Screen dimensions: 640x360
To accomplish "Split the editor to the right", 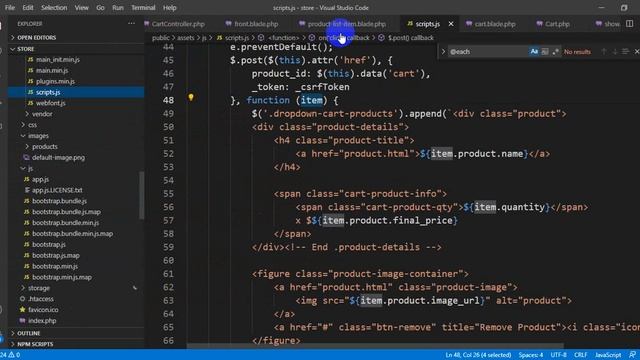I will click(x=630, y=24).
